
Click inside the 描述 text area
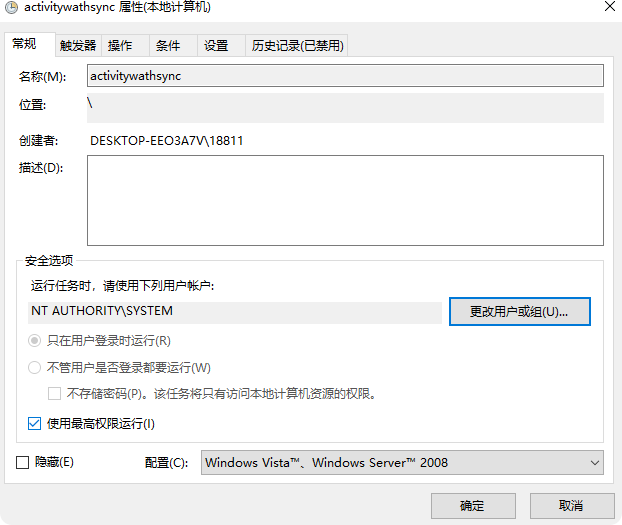point(345,200)
